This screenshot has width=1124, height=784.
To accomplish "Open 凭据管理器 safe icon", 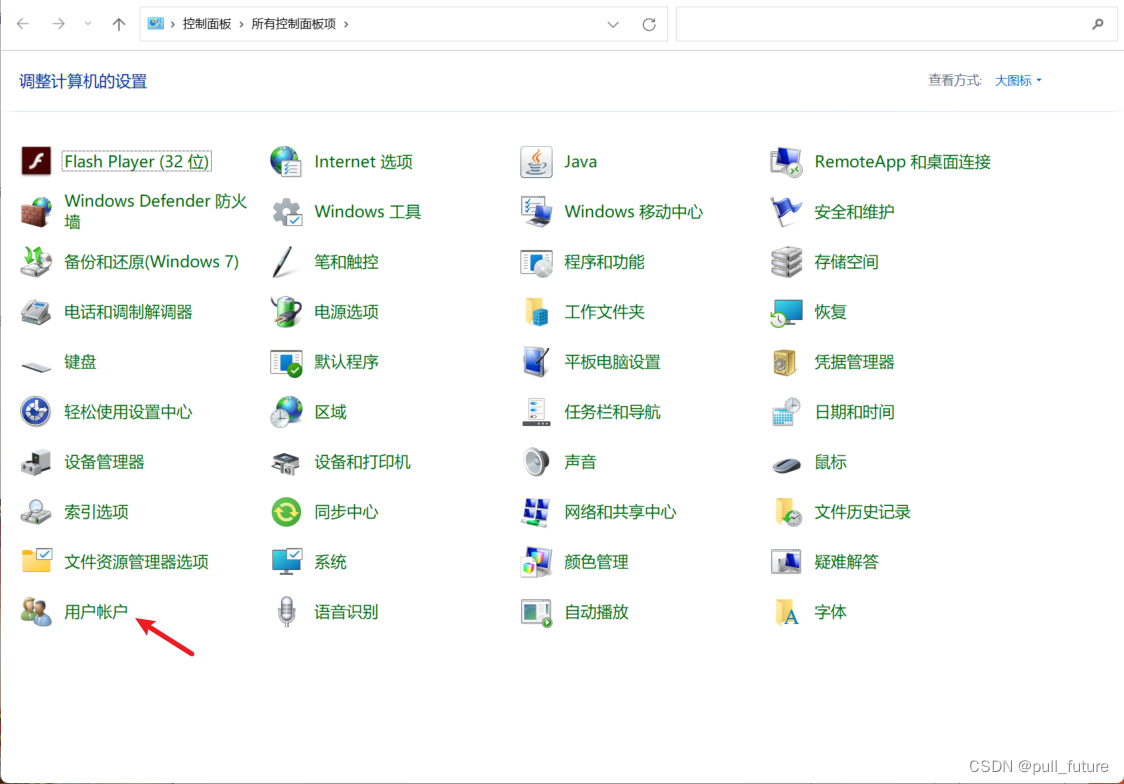I will pos(786,362).
